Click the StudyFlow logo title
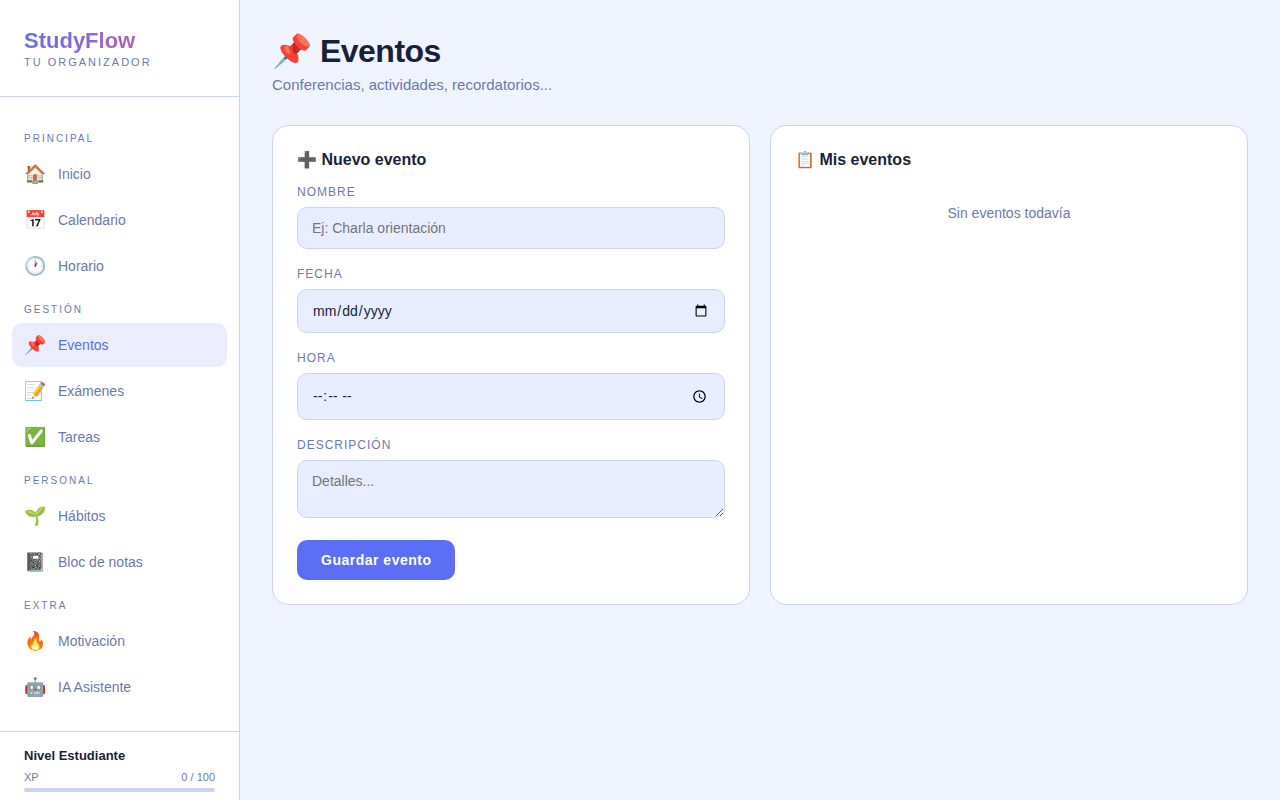 point(80,41)
